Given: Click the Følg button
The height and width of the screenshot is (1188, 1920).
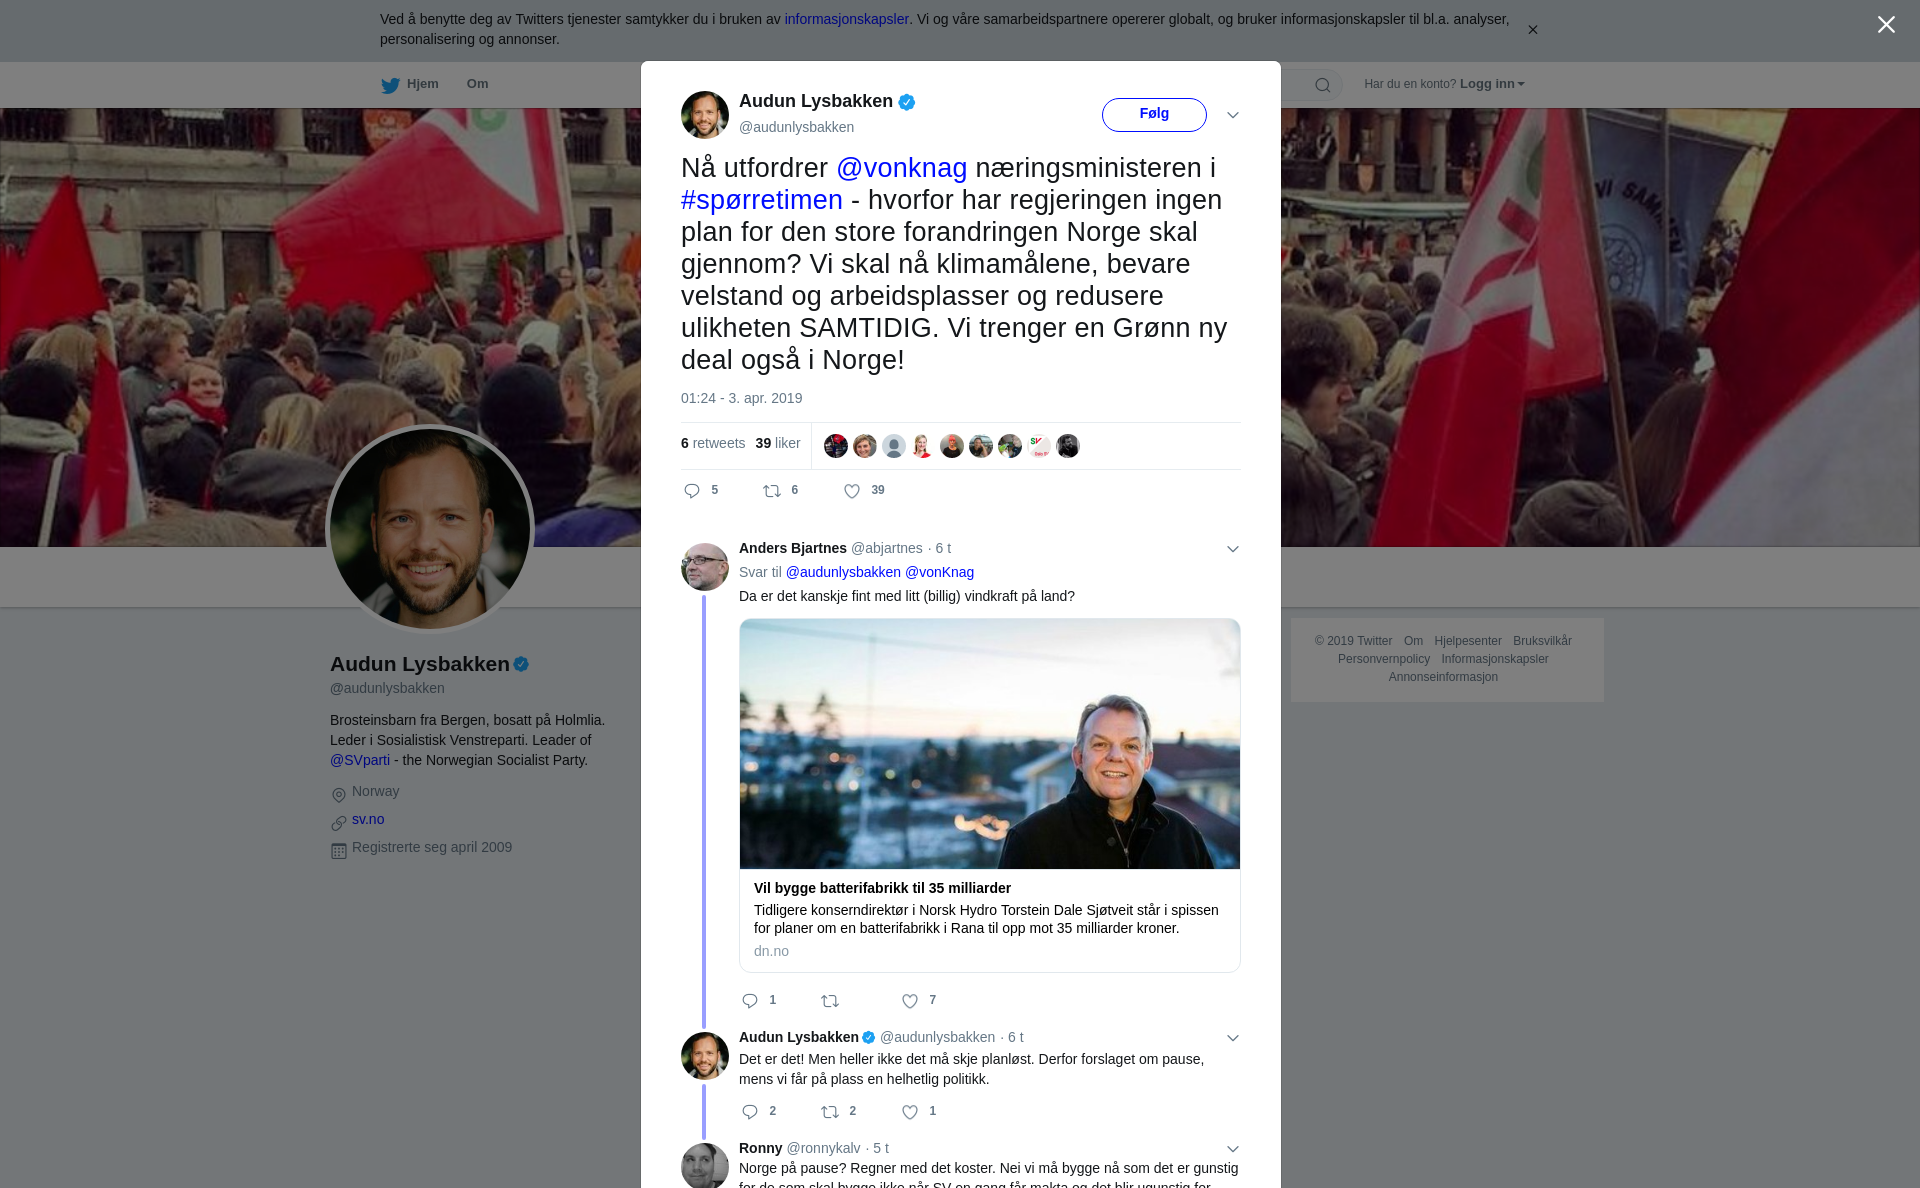Looking at the screenshot, I should 1154,114.
